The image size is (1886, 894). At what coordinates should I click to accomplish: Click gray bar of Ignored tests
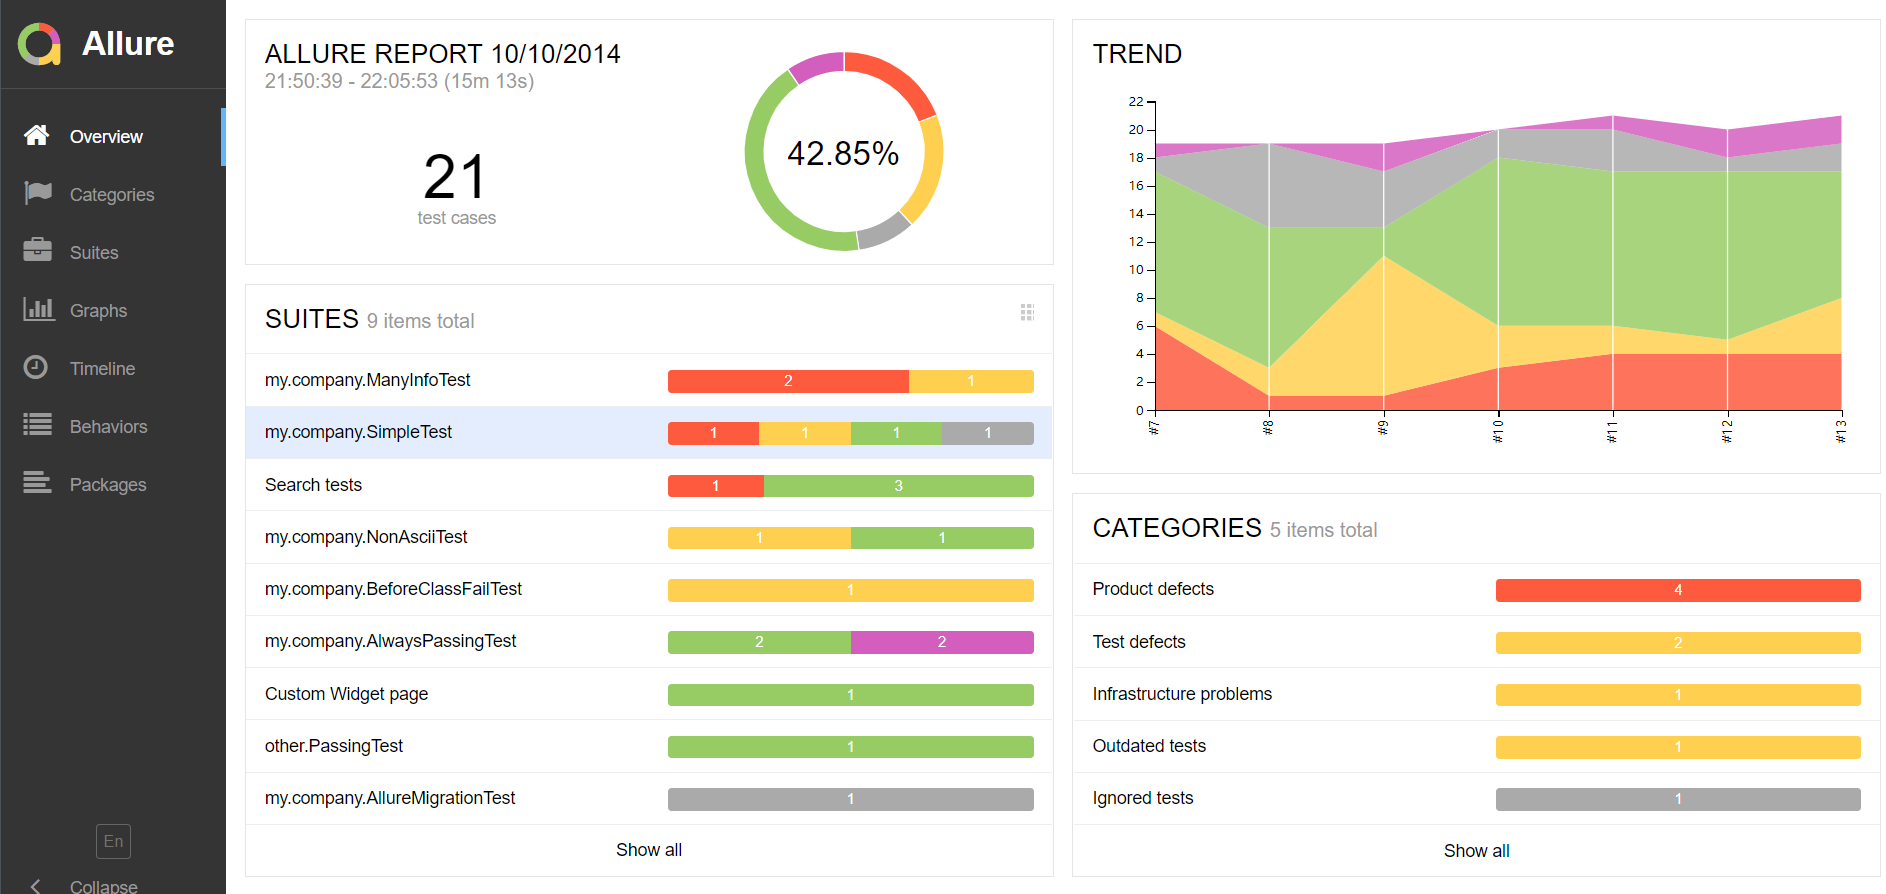tap(1678, 799)
